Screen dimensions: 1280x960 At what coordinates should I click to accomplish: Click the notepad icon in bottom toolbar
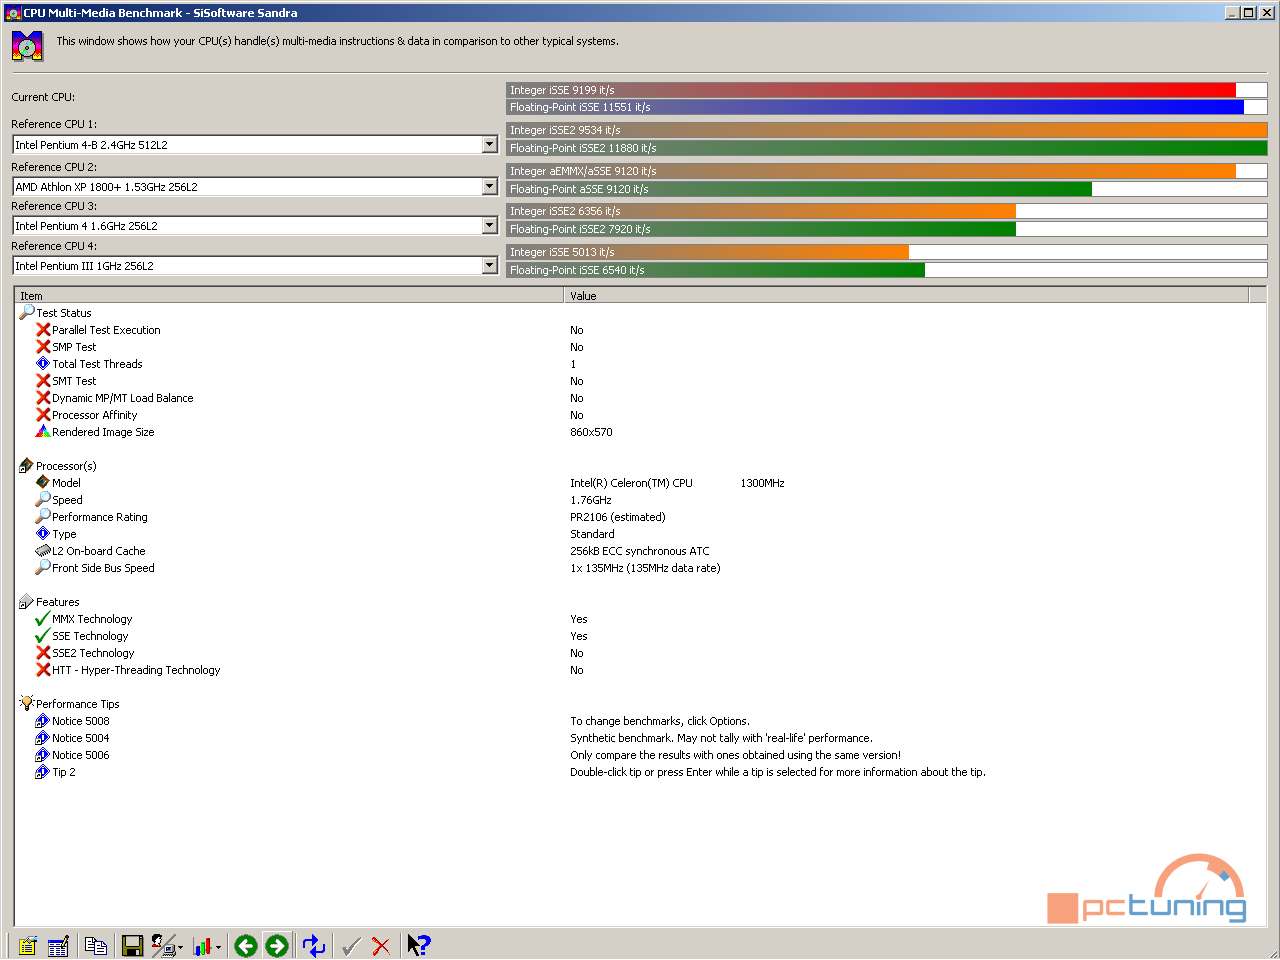click(x=27, y=946)
